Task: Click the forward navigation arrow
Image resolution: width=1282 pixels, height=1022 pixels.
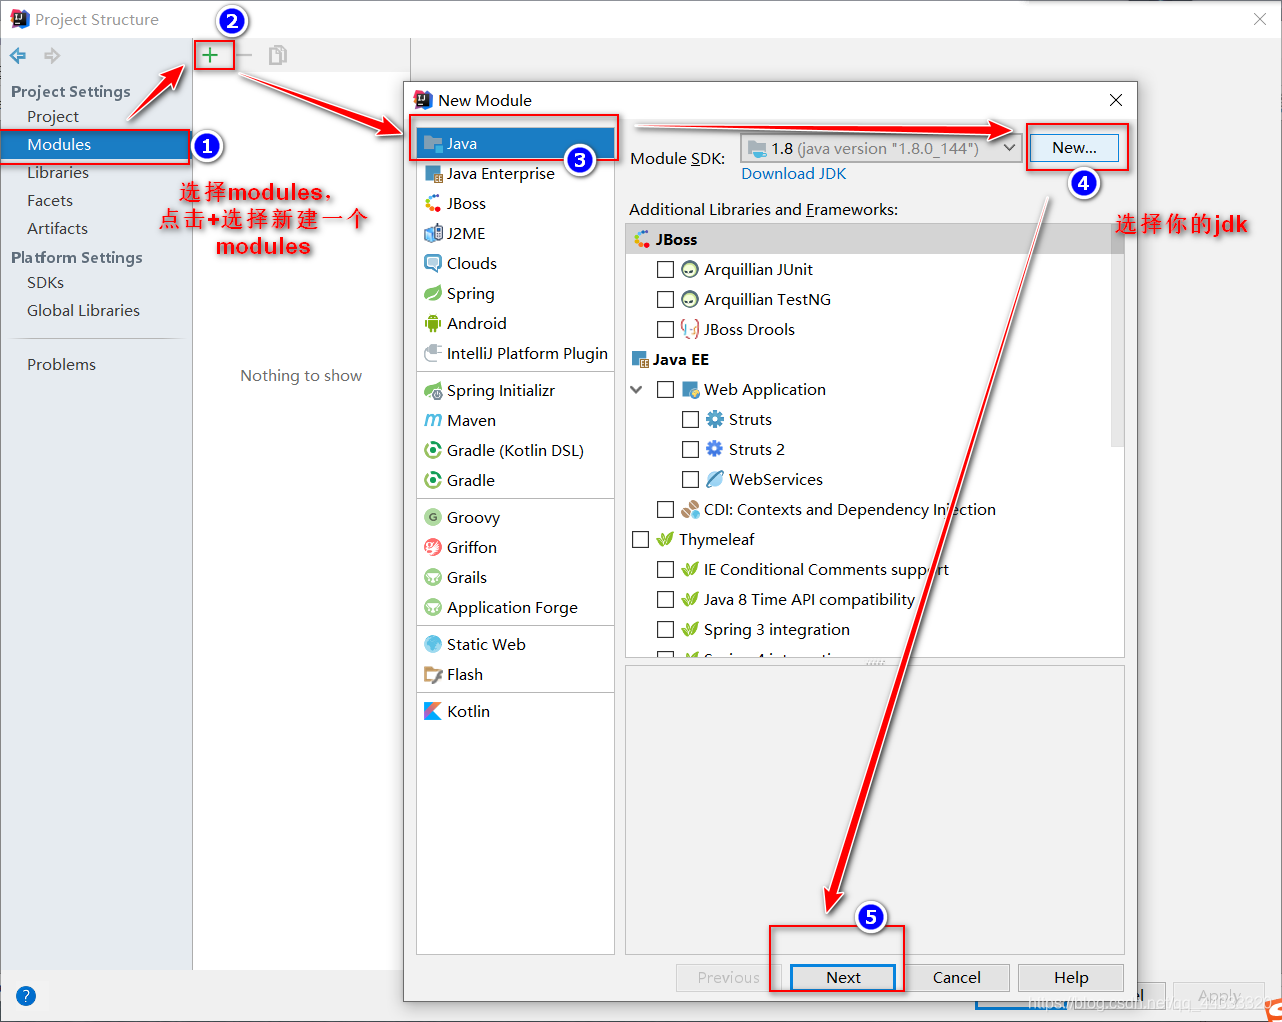Action: coord(52,56)
